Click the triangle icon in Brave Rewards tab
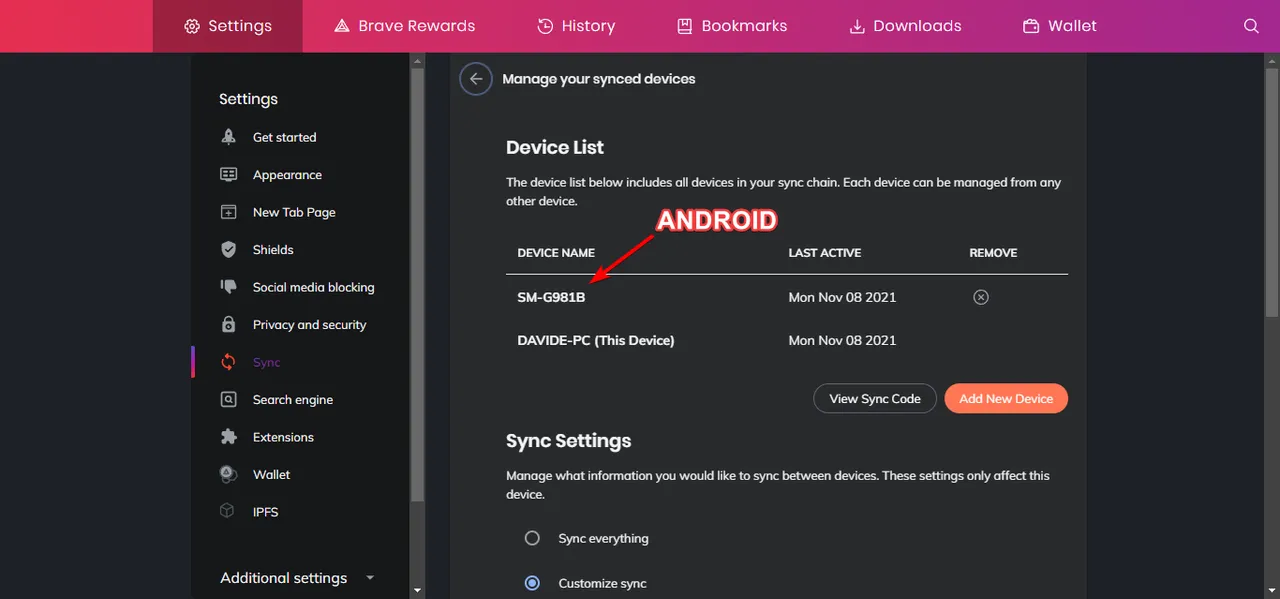This screenshot has width=1280, height=599. (342, 26)
